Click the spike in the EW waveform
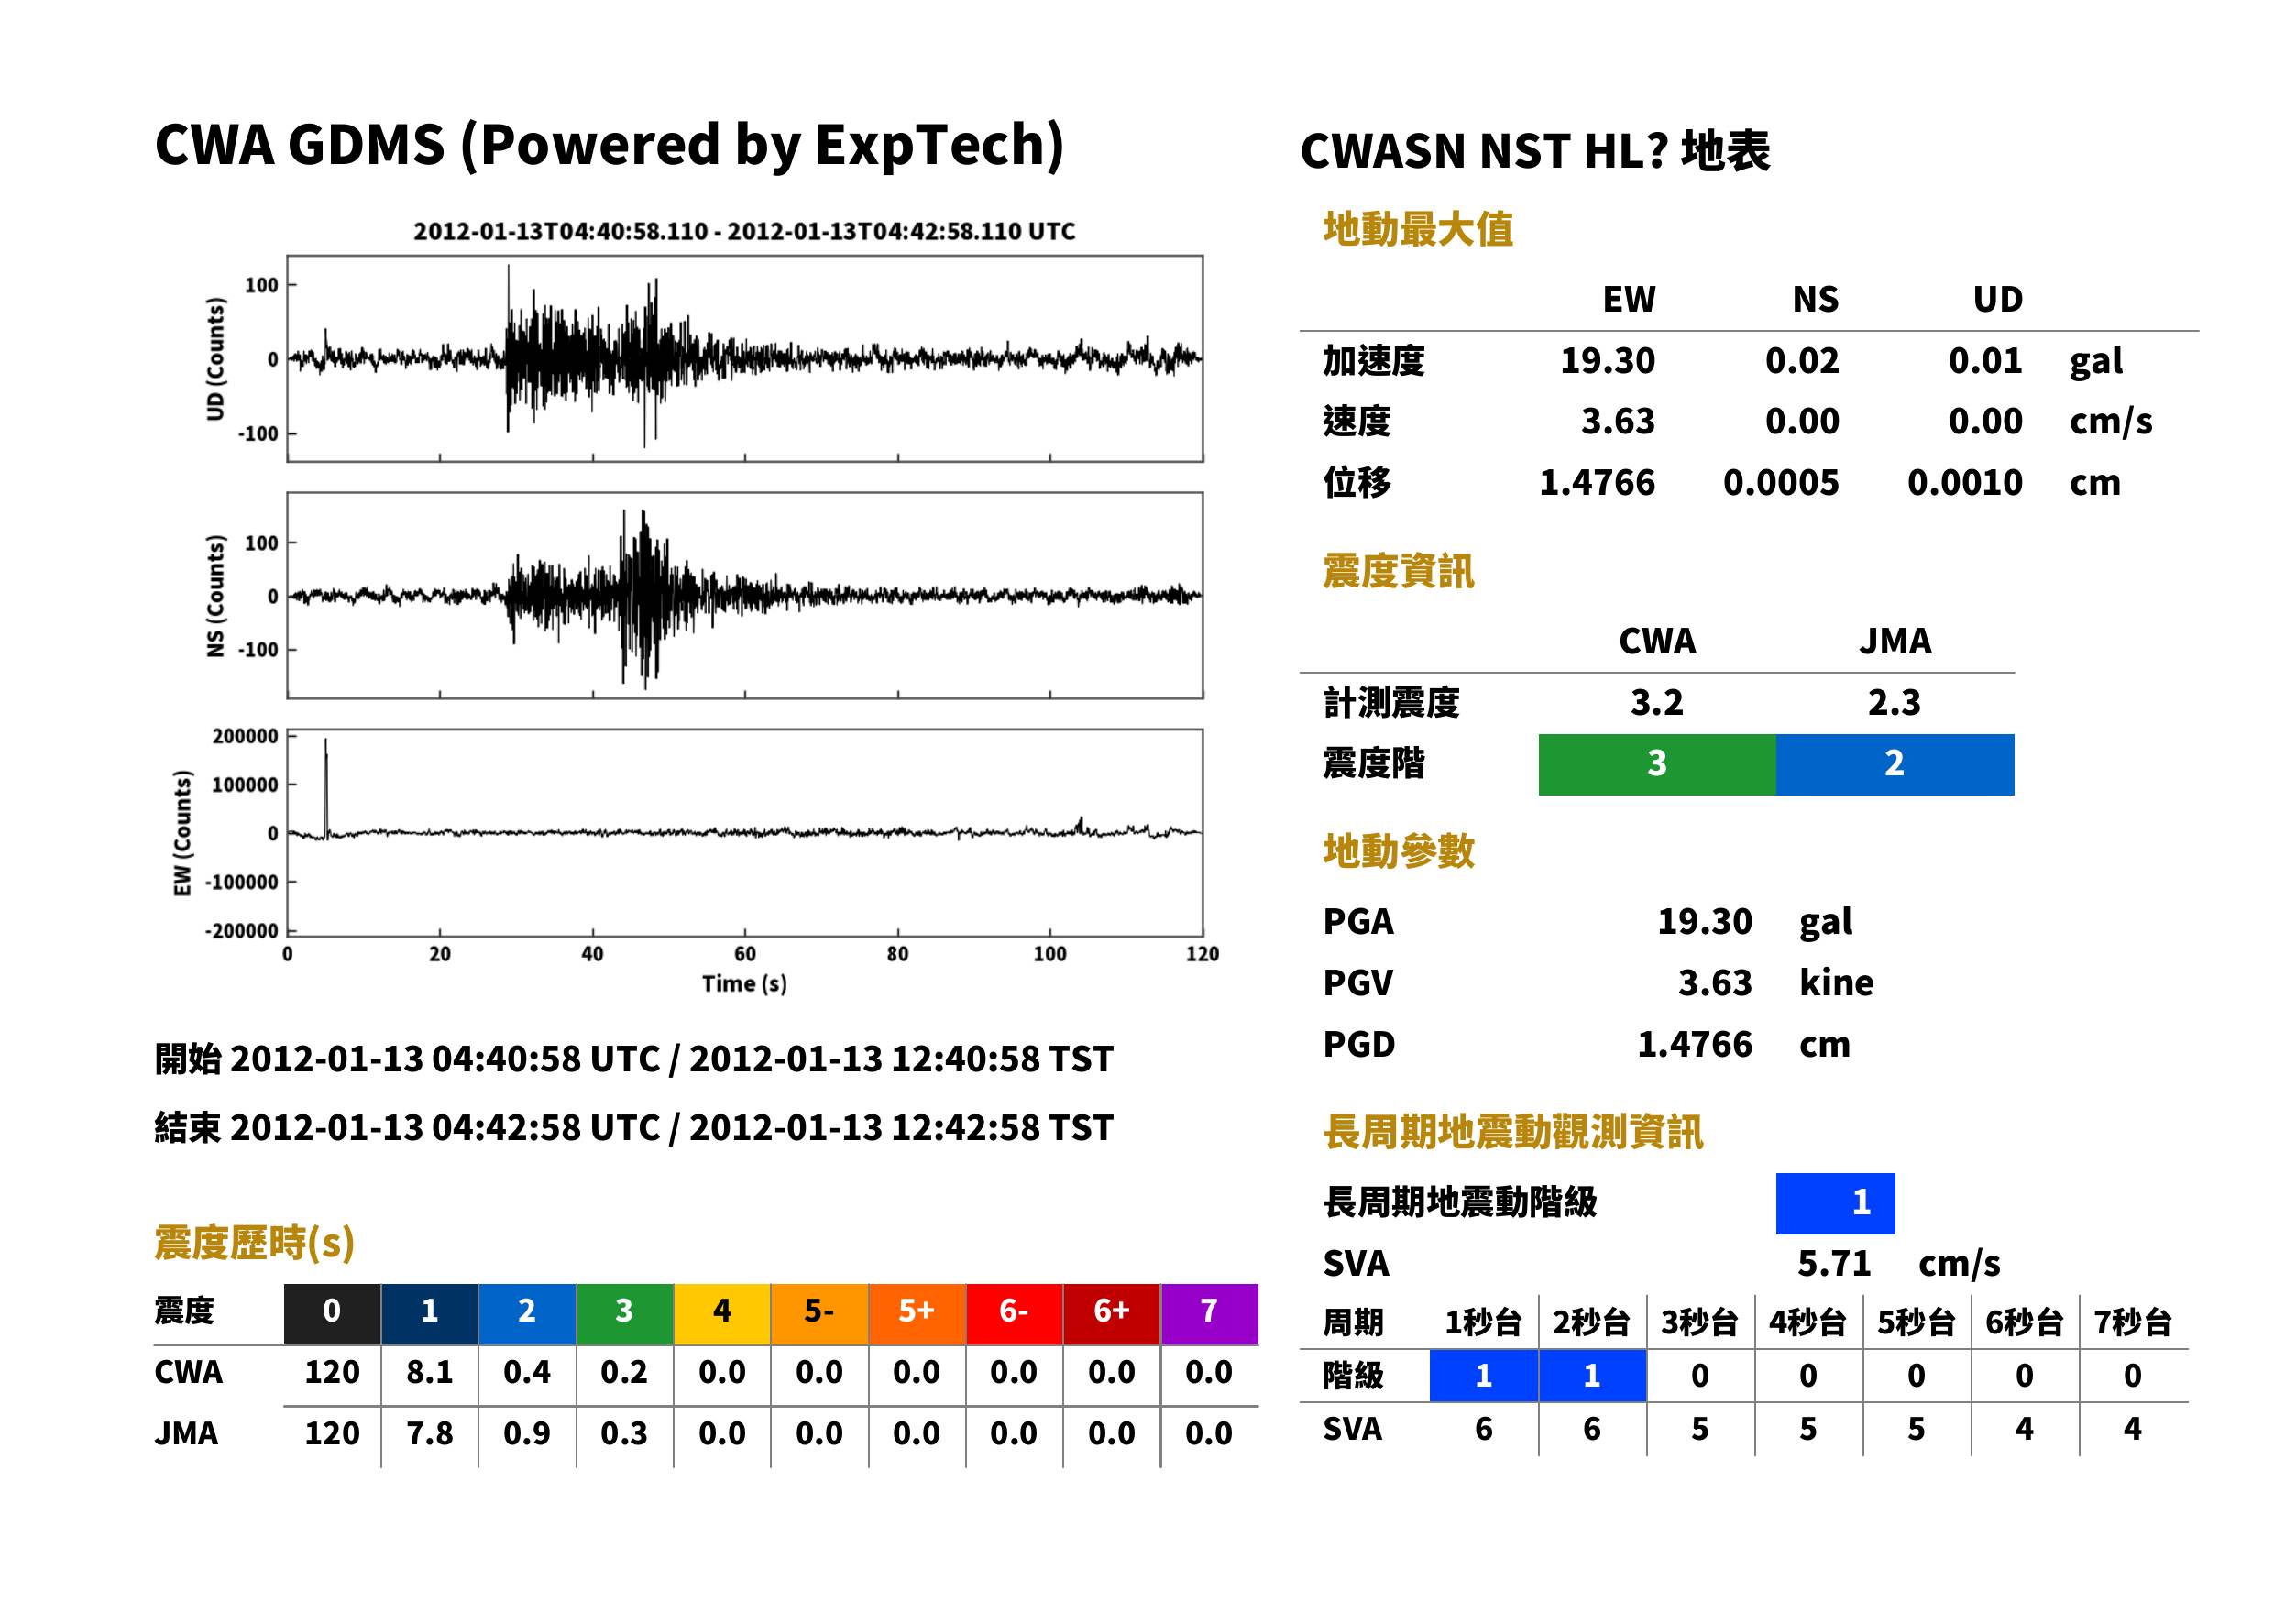This screenshot has height=1624, width=2274. [326, 787]
